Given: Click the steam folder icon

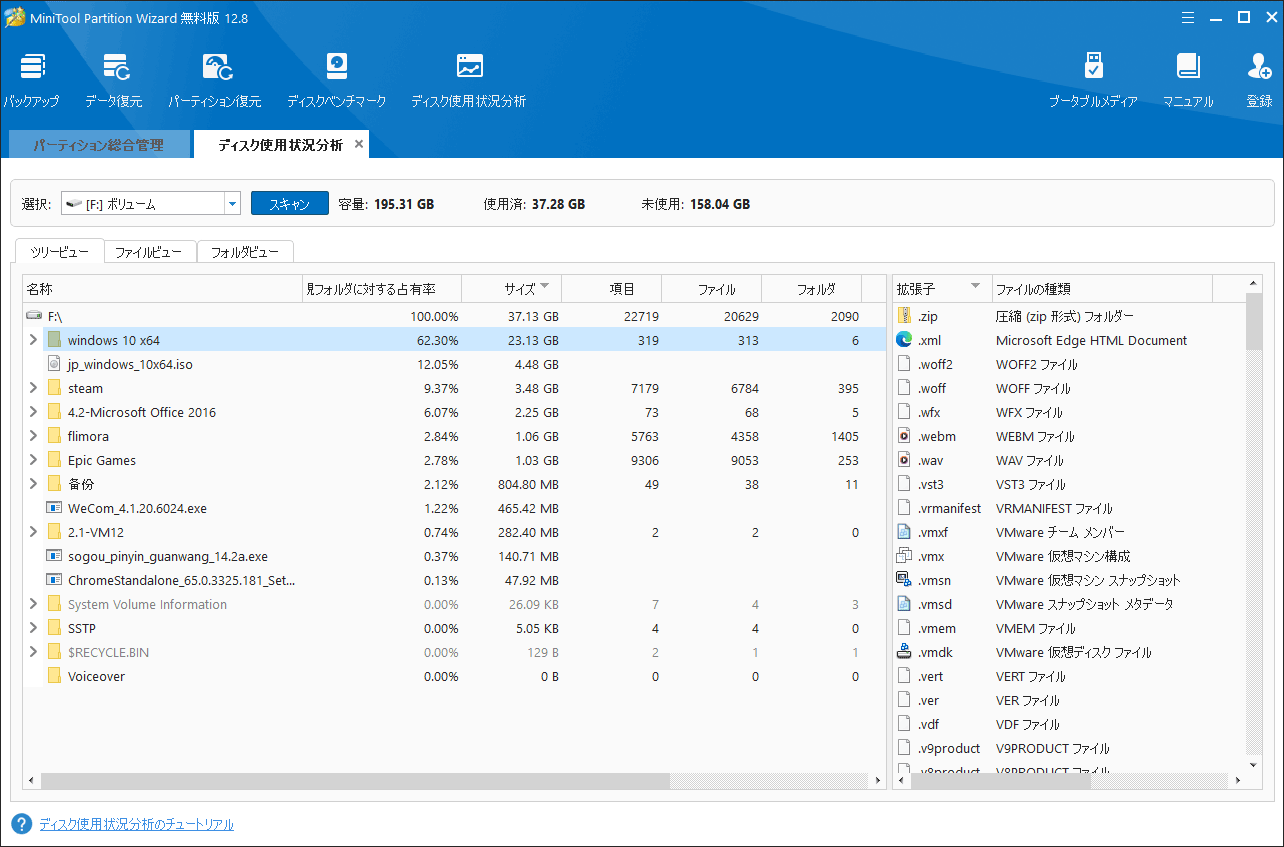Looking at the screenshot, I should 54,388.
